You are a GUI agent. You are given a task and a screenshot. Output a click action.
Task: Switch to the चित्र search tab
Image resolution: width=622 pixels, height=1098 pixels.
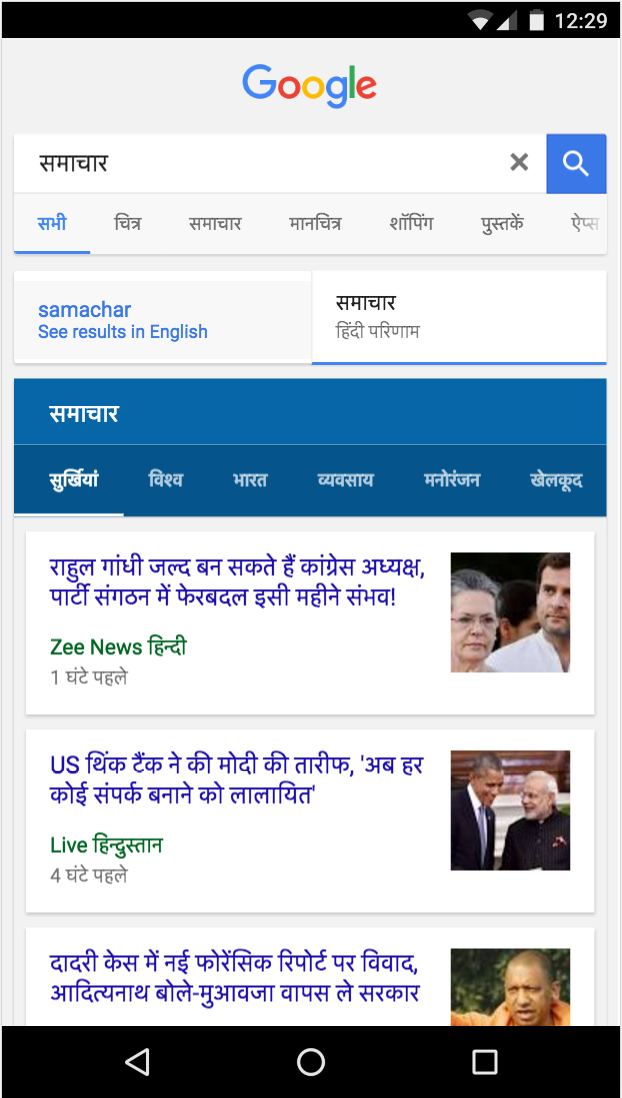[x=127, y=224]
